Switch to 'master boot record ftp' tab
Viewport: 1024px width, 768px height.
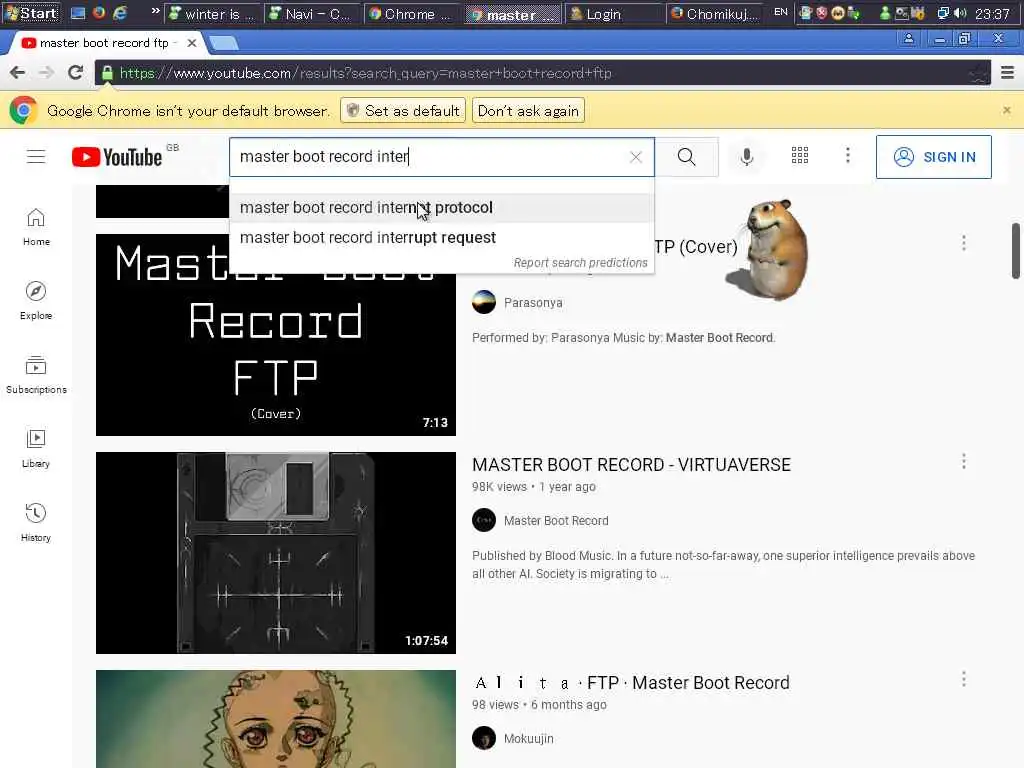(x=104, y=43)
